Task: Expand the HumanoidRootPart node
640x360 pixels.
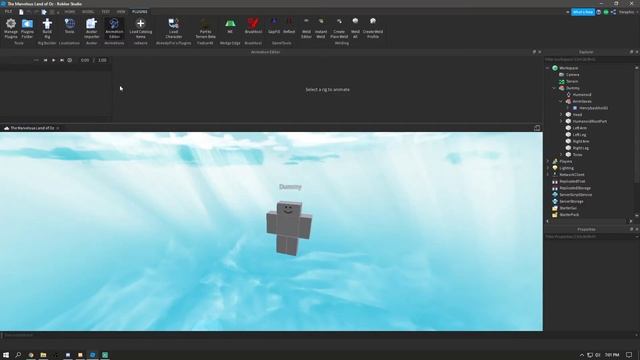Action: pyautogui.click(x=561, y=121)
